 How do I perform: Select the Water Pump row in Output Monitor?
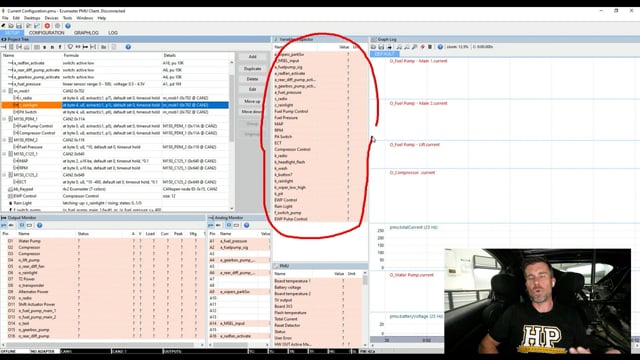(103, 241)
